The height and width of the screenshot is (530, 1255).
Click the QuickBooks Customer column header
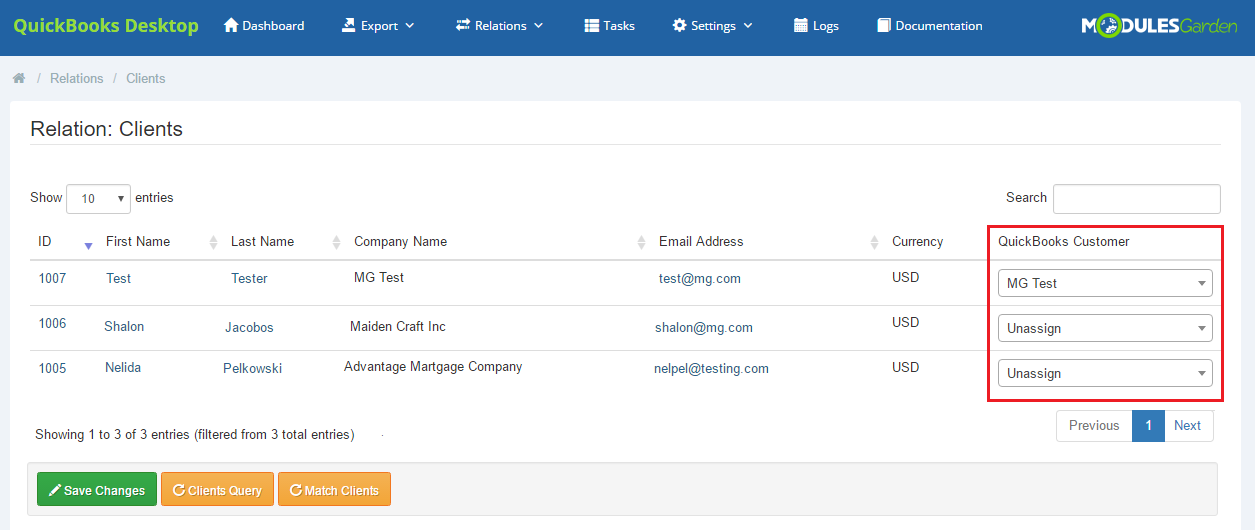[x=1063, y=241]
